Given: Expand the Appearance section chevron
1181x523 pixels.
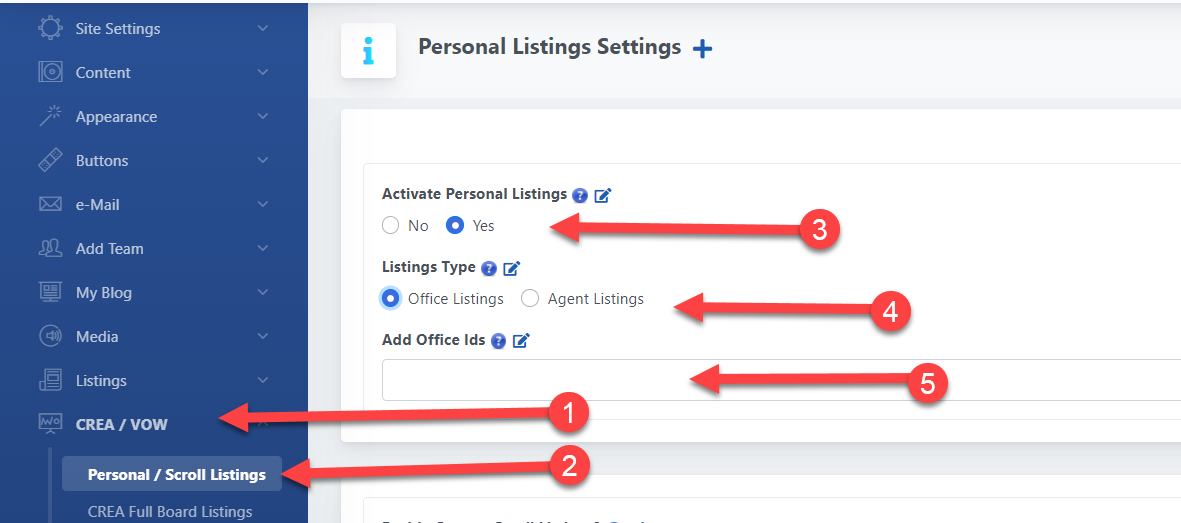Looking at the screenshot, I should (x=263, y=117).
